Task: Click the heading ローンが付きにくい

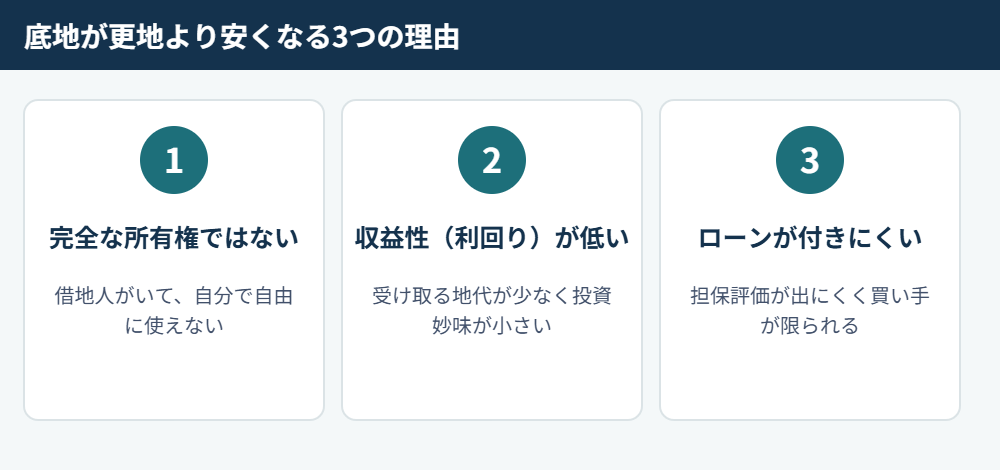Action: (x=809, y=239)
